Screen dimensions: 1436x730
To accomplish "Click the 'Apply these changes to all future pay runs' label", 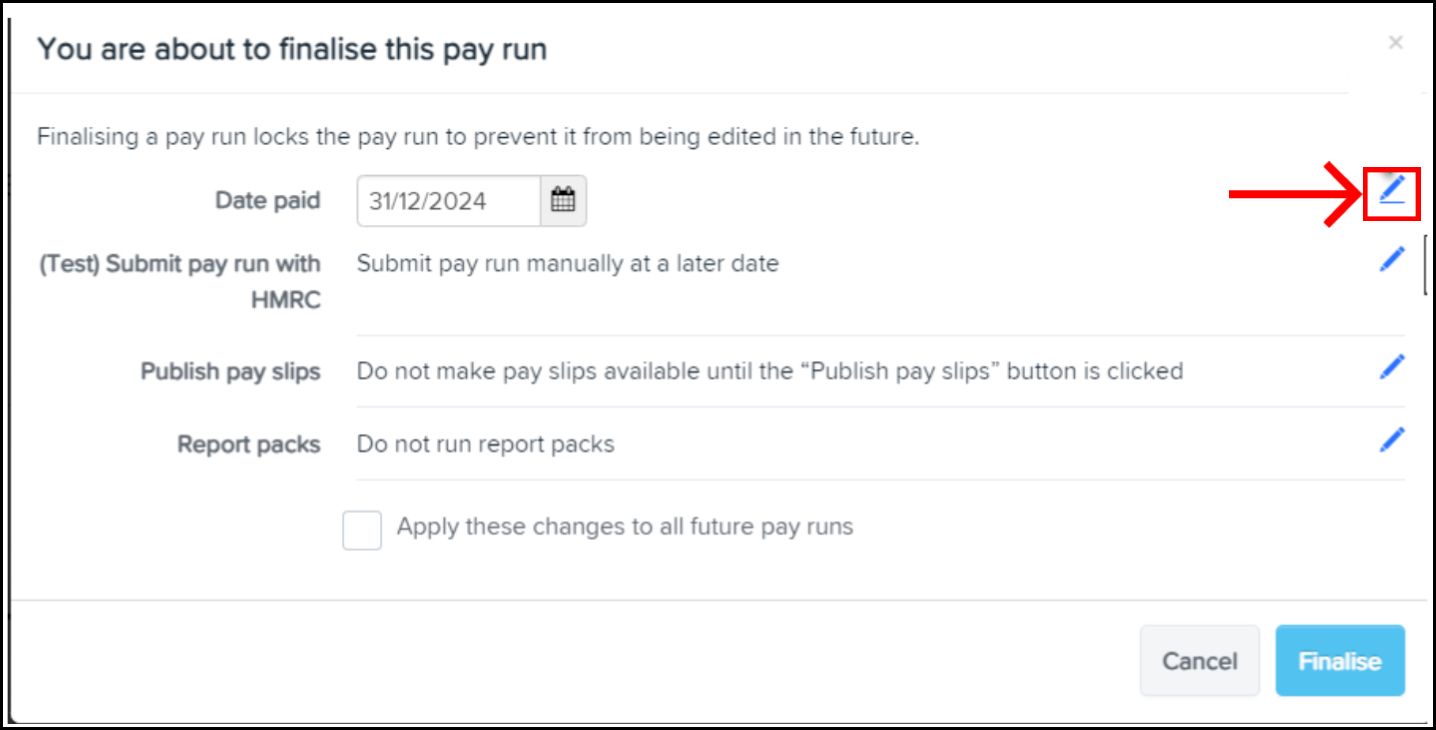I will click(625, 527).
